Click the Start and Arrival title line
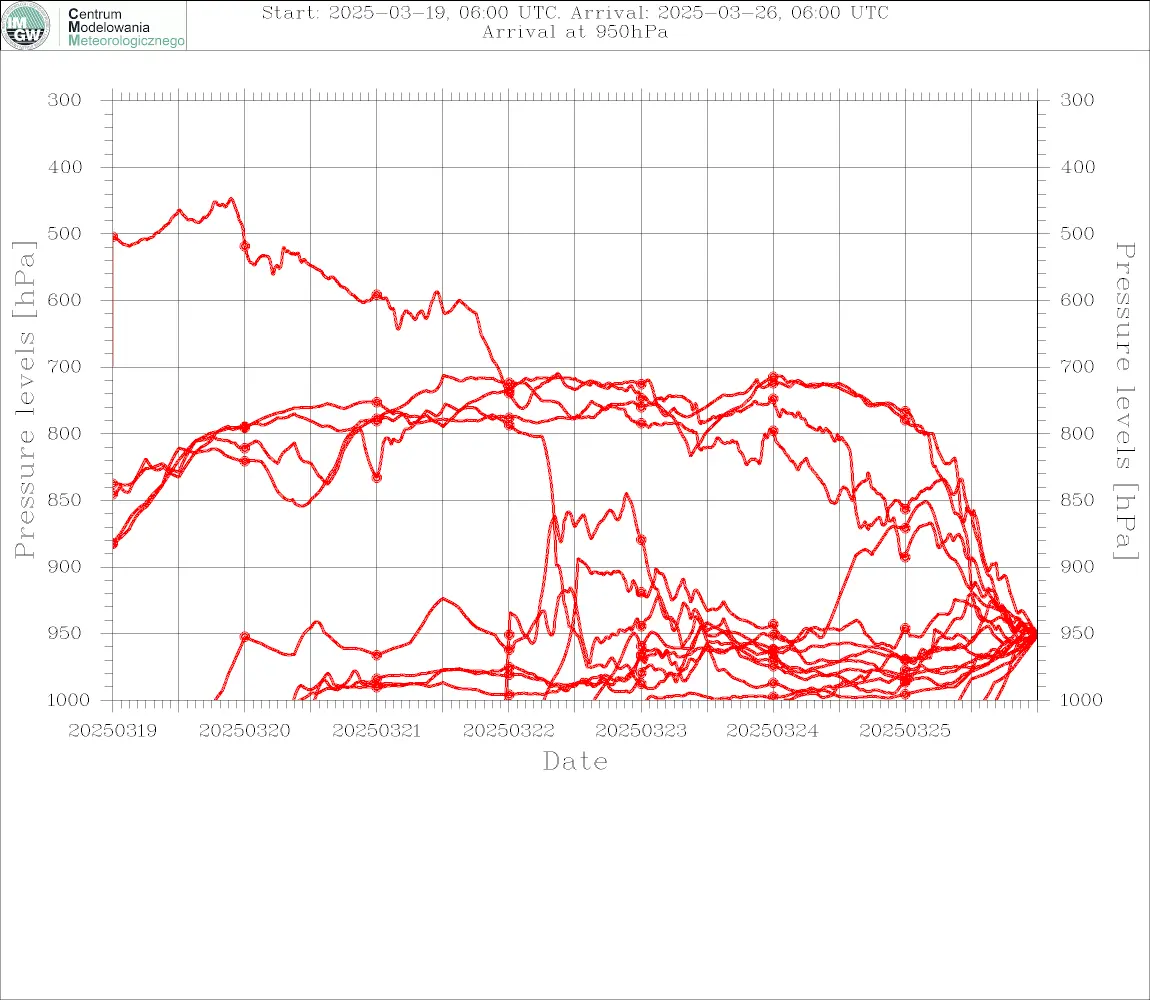This screenshot has width=1150, height=1000. pos(575,13)
